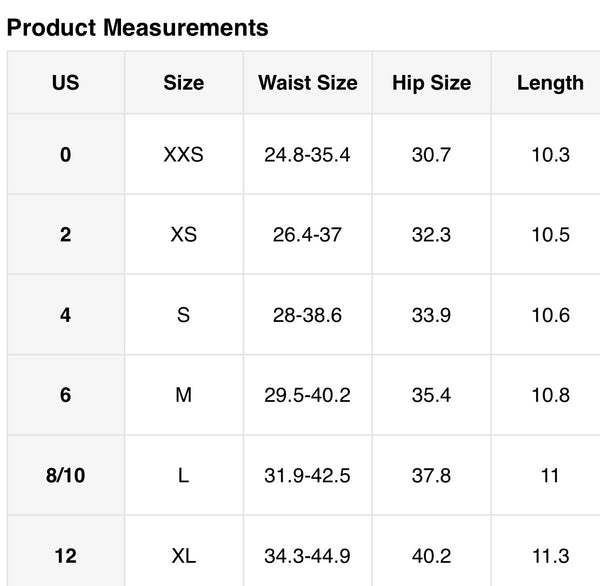Click the Waist Size column header
Viewport: 600px width, 586px height.
[x=307, y=83]
